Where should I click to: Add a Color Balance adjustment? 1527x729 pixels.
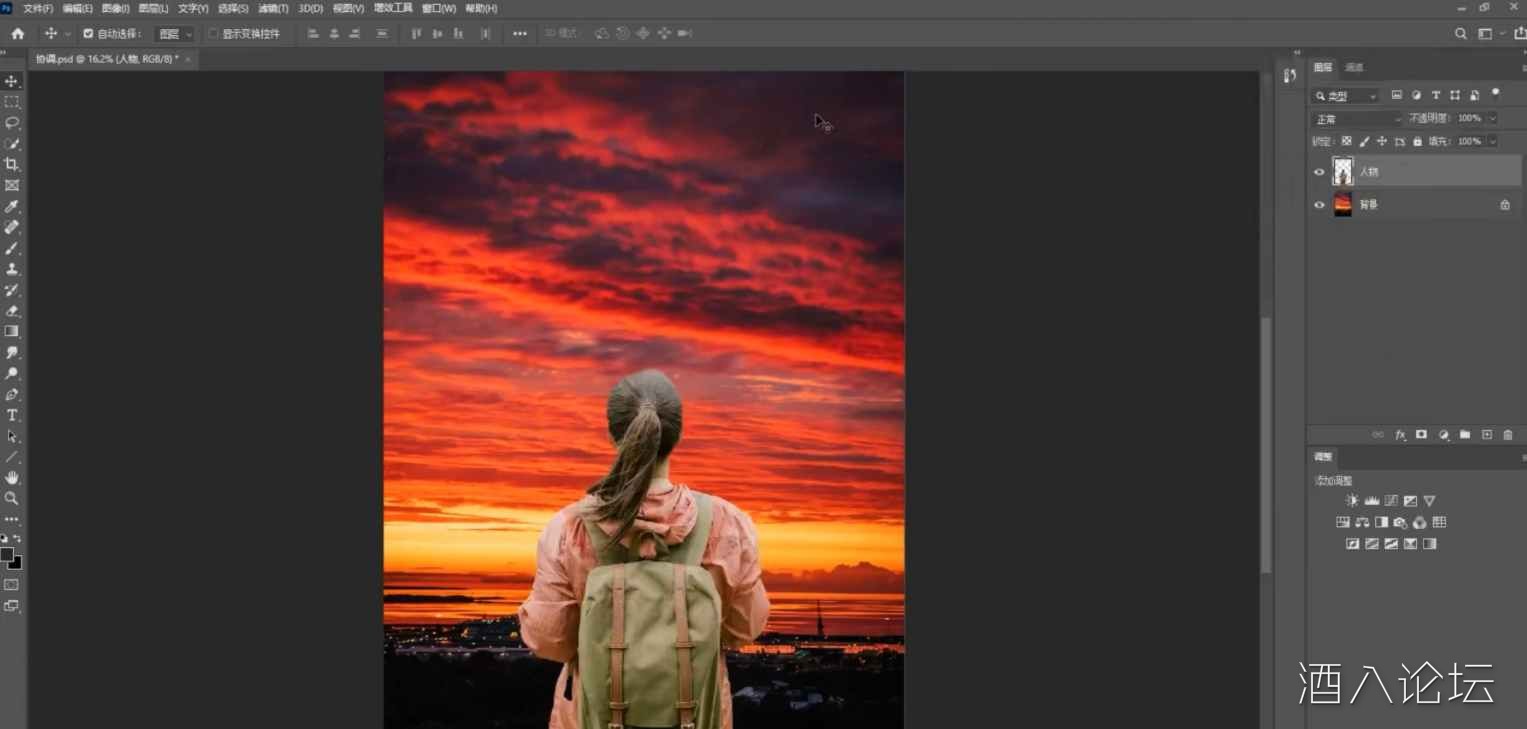(x=1362, y=522)
